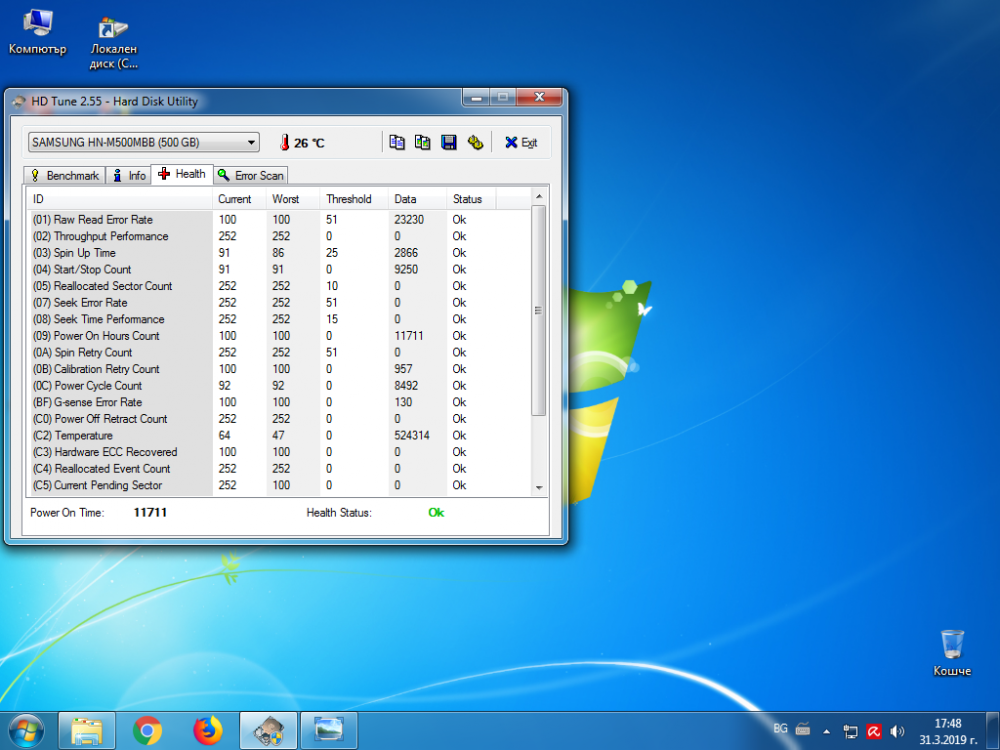
Task: Click the taskbar clock showing 17:48
Action: point(948,732)
